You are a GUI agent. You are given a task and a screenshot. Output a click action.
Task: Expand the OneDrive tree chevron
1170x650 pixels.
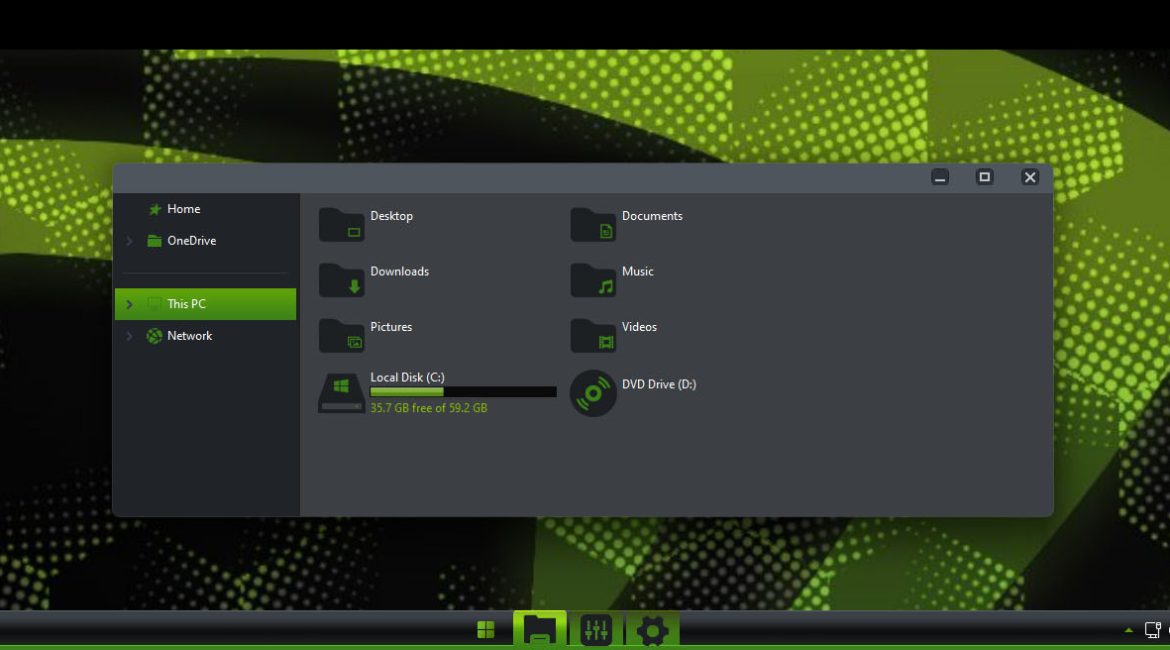pyautogui.click(x=129, y=241)
